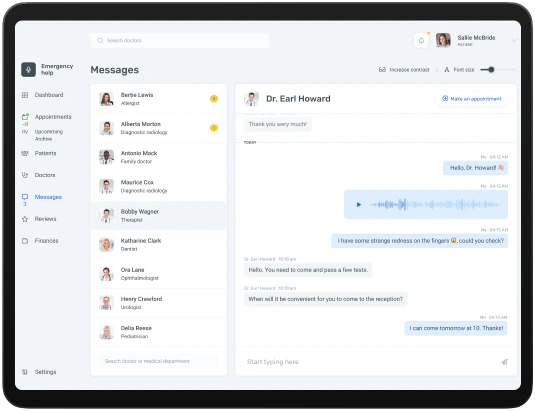Click the Font size letter icon
The width and height of the screenshot is (535, 411).
(446, 70)
